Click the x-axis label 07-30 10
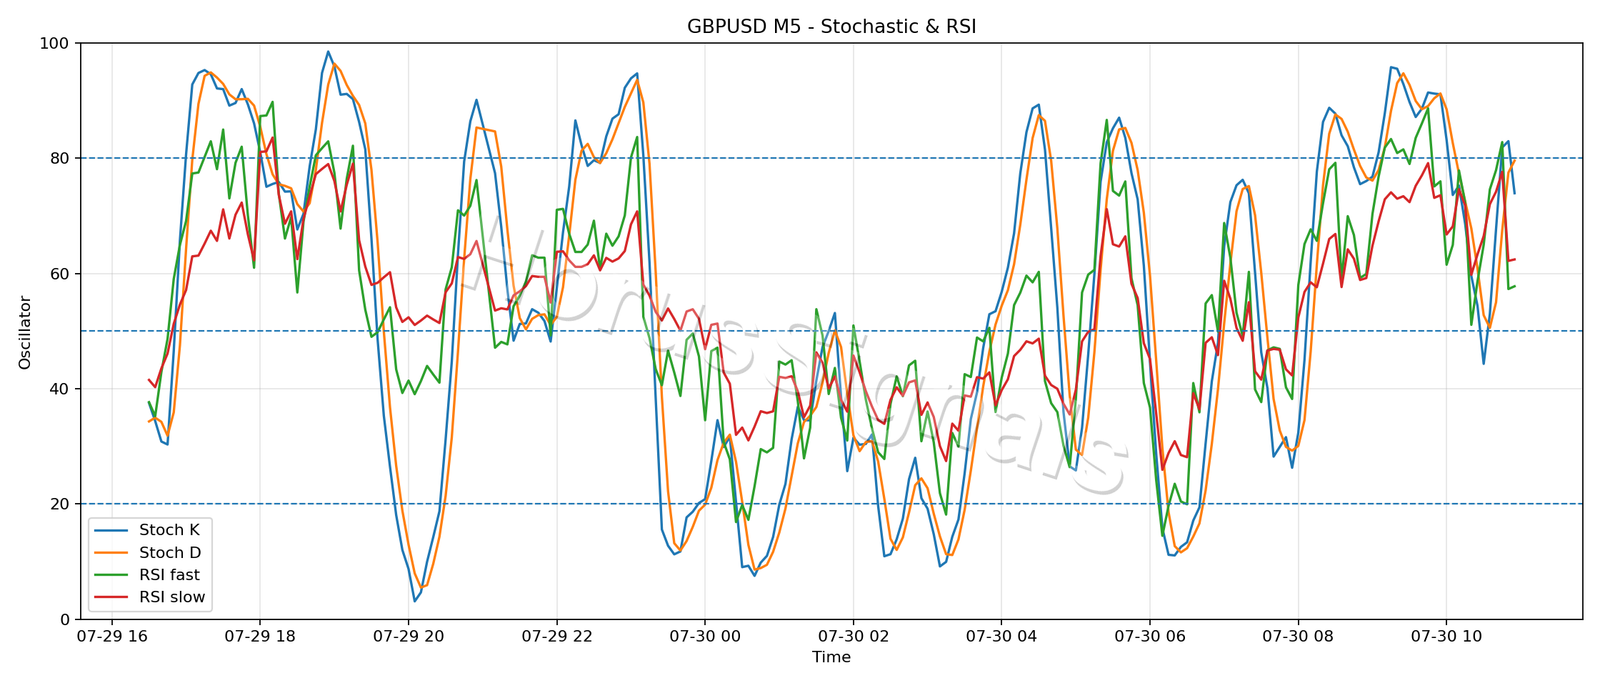This screenshot has width=1600, height=686. point(1446,636)
